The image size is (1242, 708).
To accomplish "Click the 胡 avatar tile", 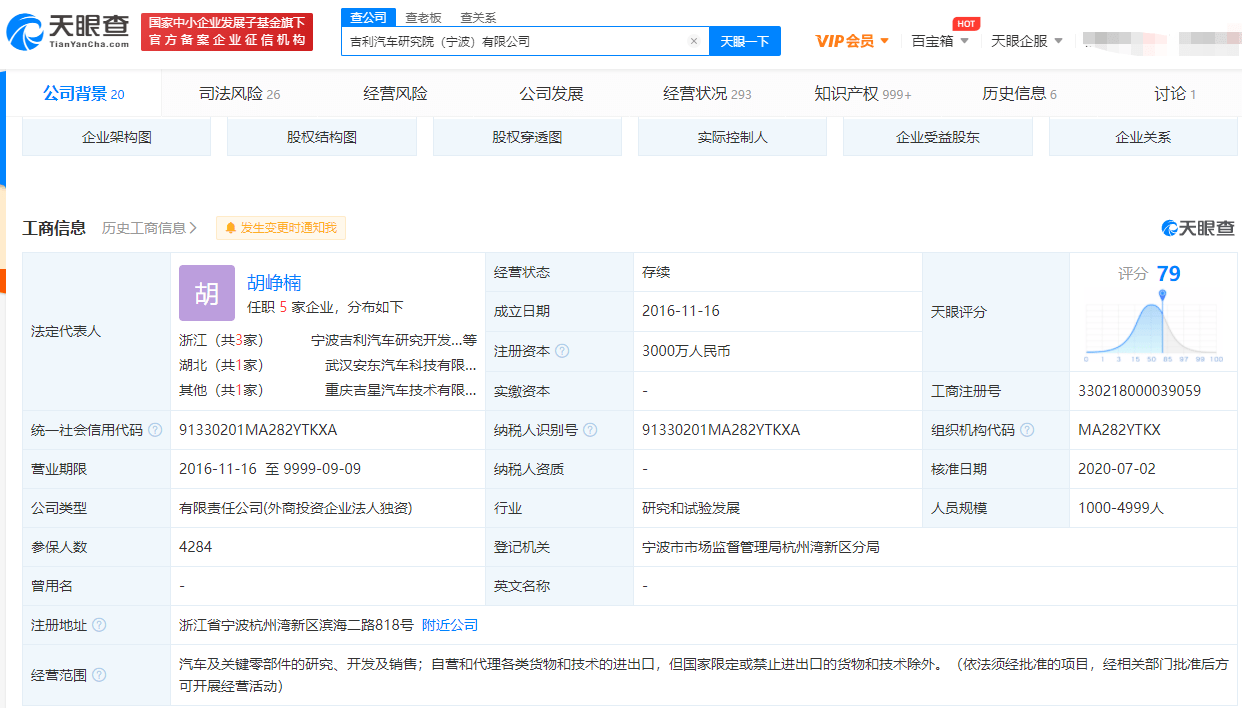I will tap(207, 293).
